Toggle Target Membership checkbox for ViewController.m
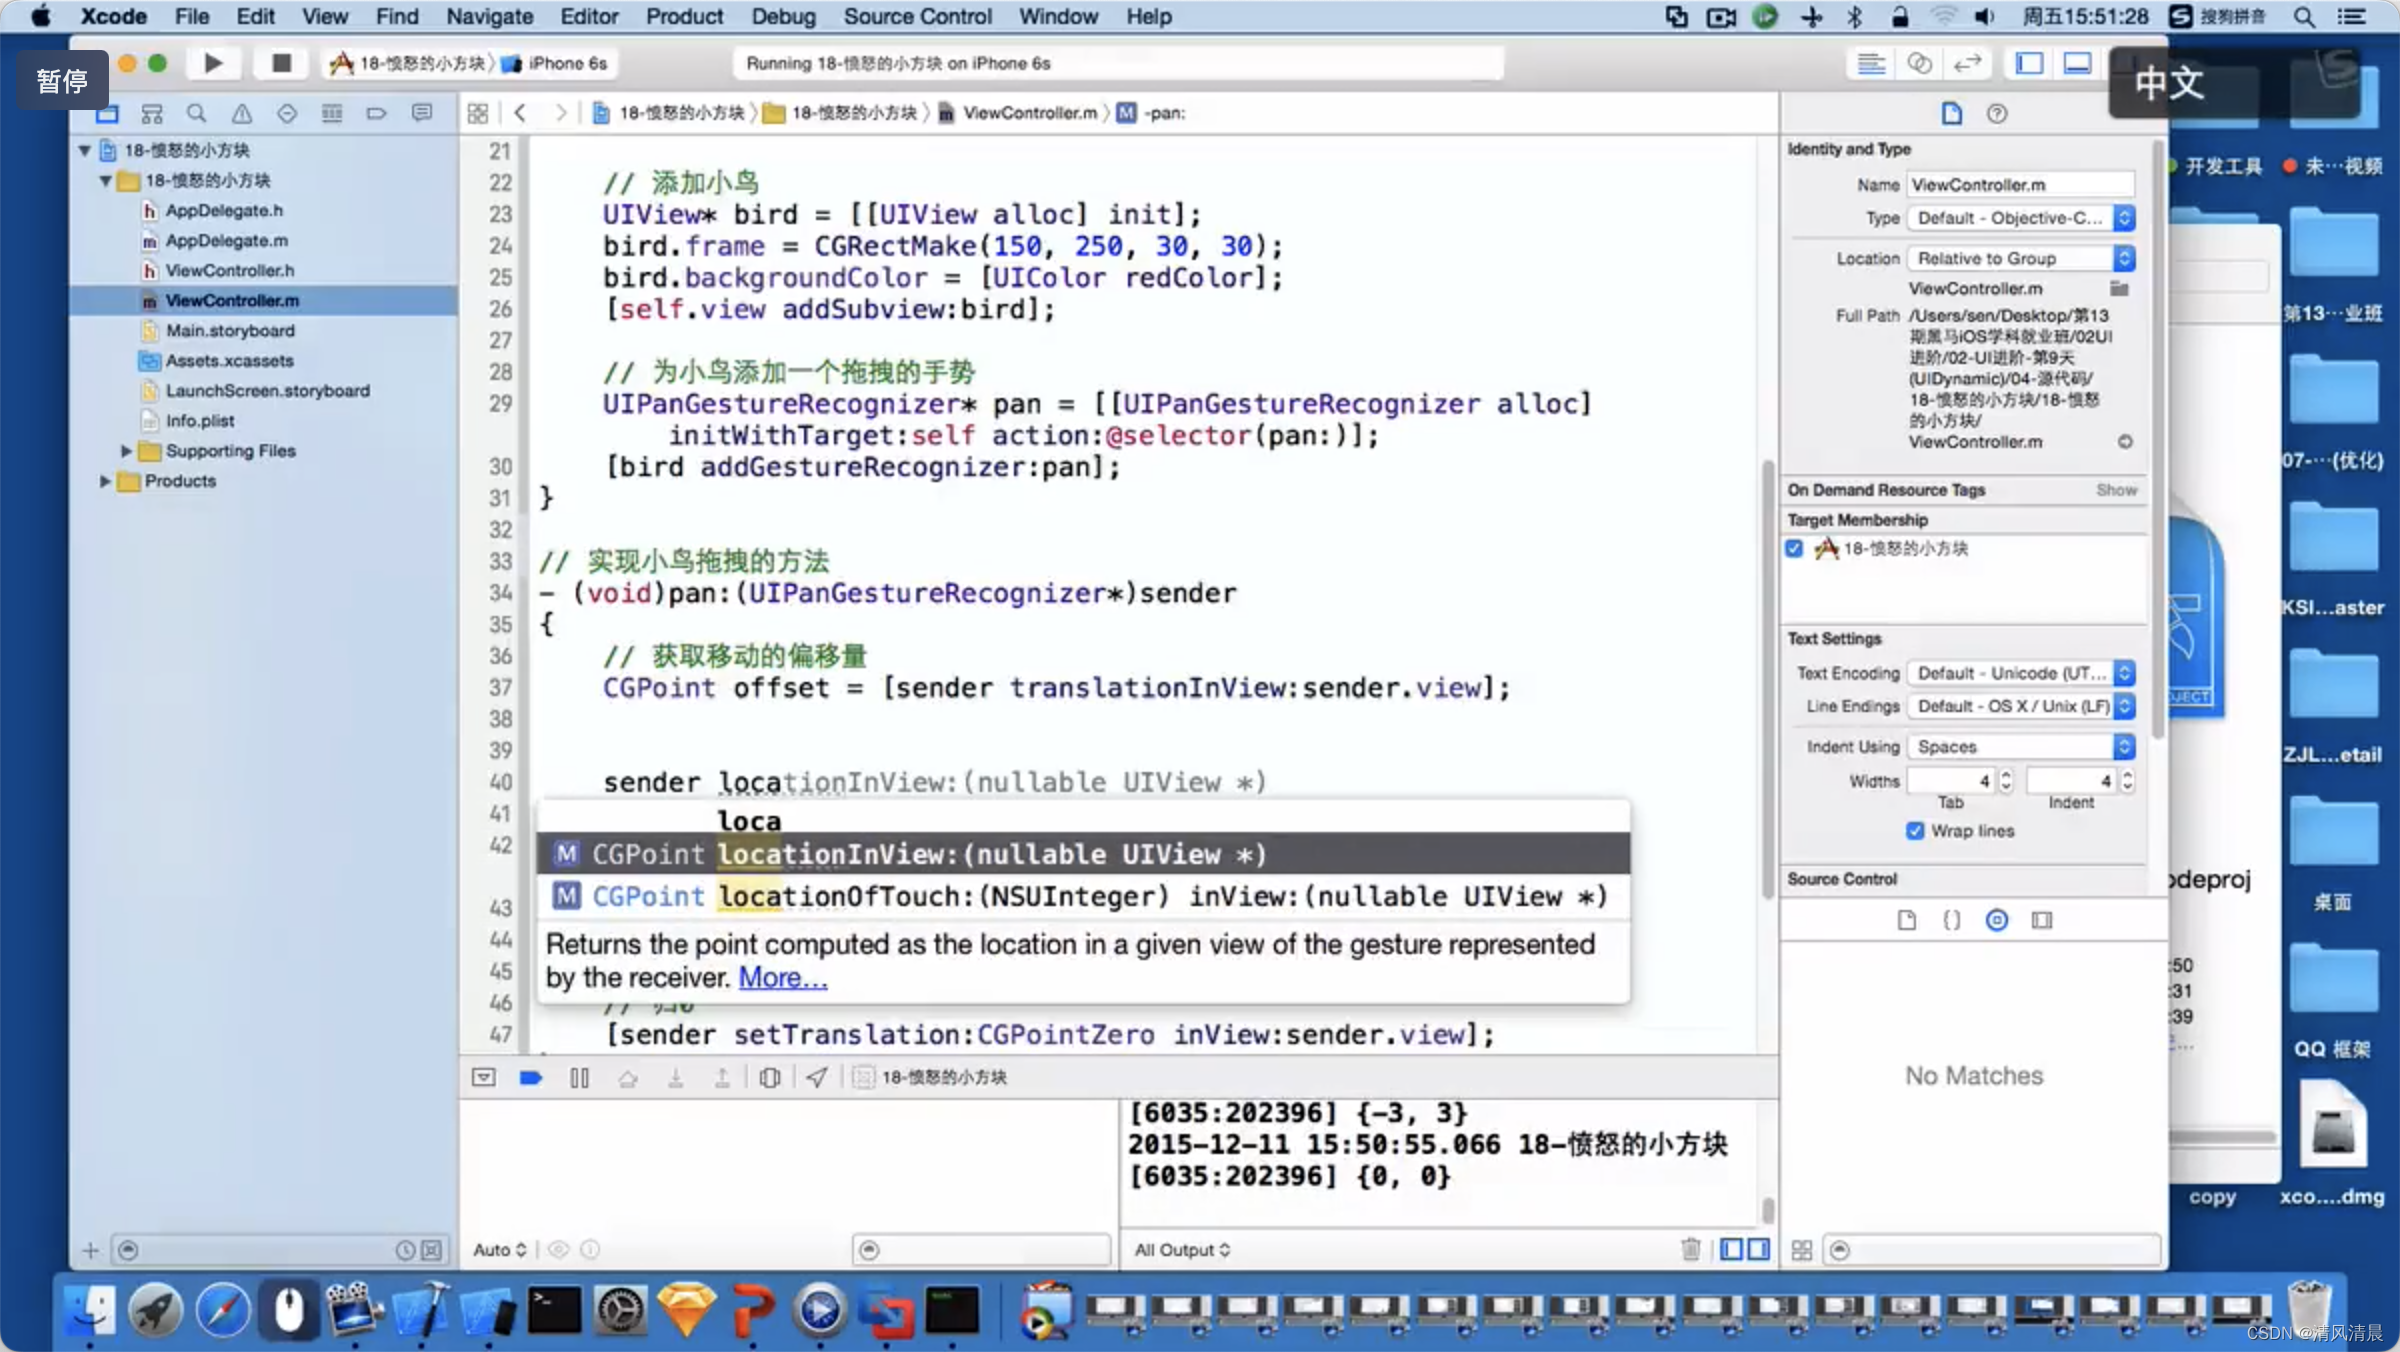Image resolution: width=2400 pixels, height=1352 pixels. pyautogui.click(x=1798, y=547)
